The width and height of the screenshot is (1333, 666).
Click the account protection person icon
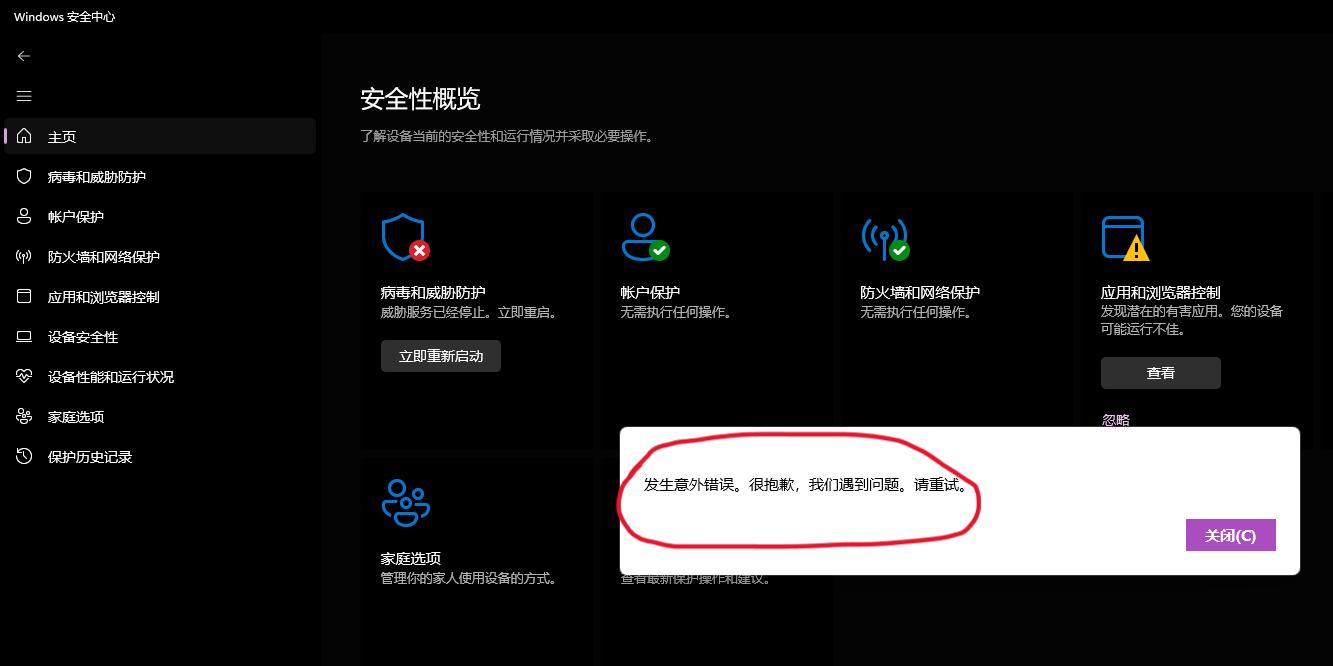645,238
